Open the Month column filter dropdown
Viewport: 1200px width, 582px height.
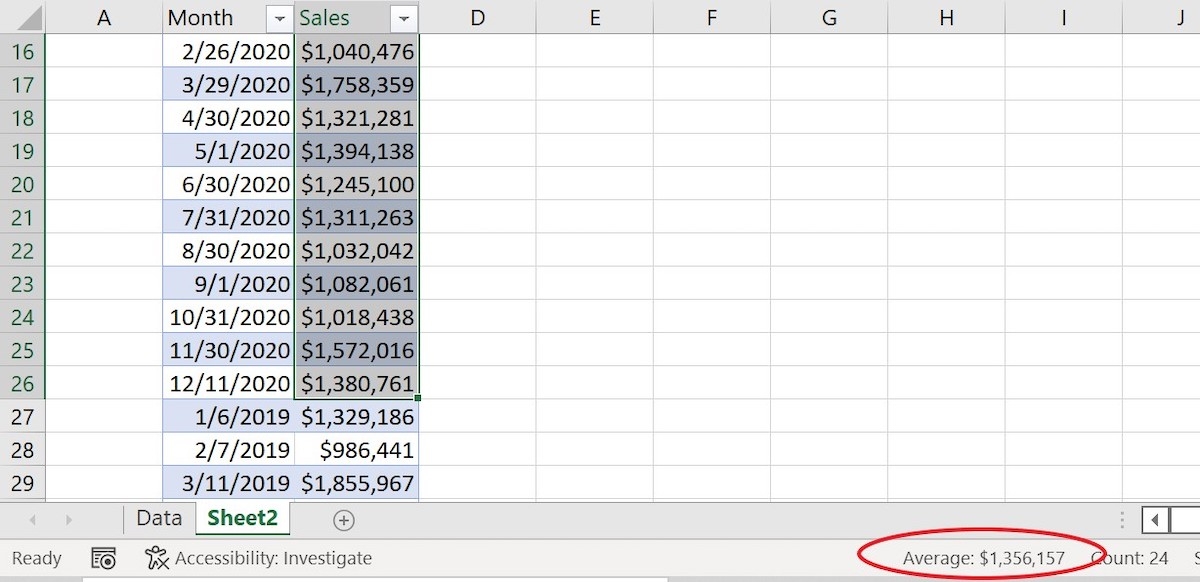[278, 18]
